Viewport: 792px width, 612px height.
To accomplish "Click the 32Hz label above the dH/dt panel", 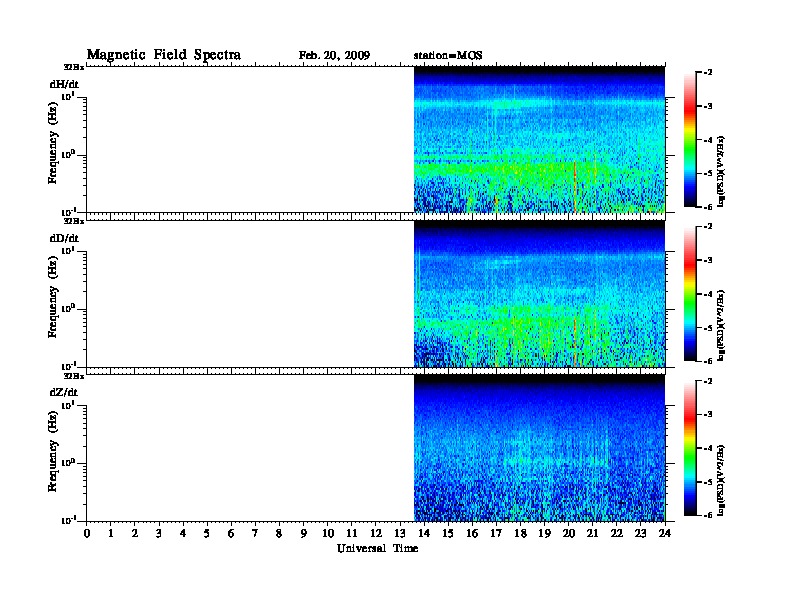I will (x=74, y=67).
